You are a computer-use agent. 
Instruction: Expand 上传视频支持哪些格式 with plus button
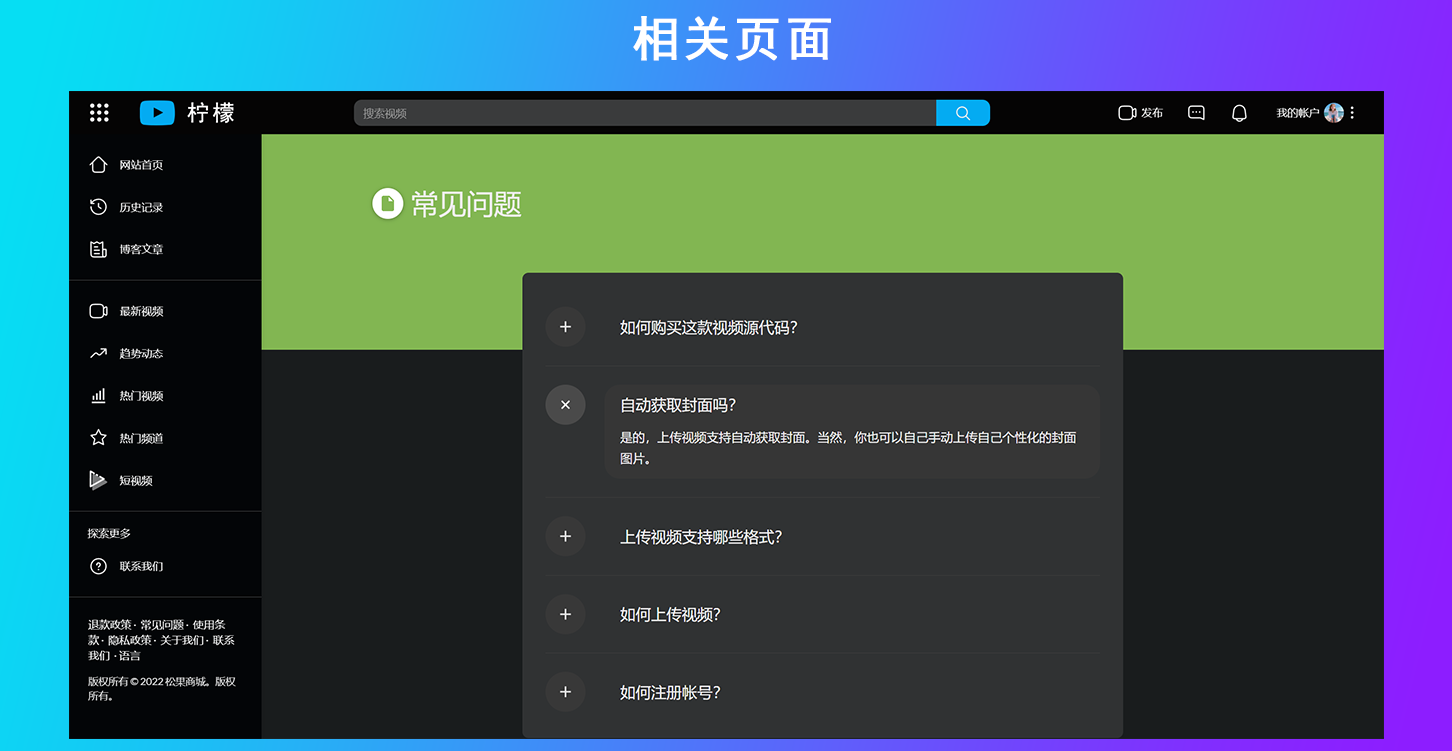tap(565, 536)
